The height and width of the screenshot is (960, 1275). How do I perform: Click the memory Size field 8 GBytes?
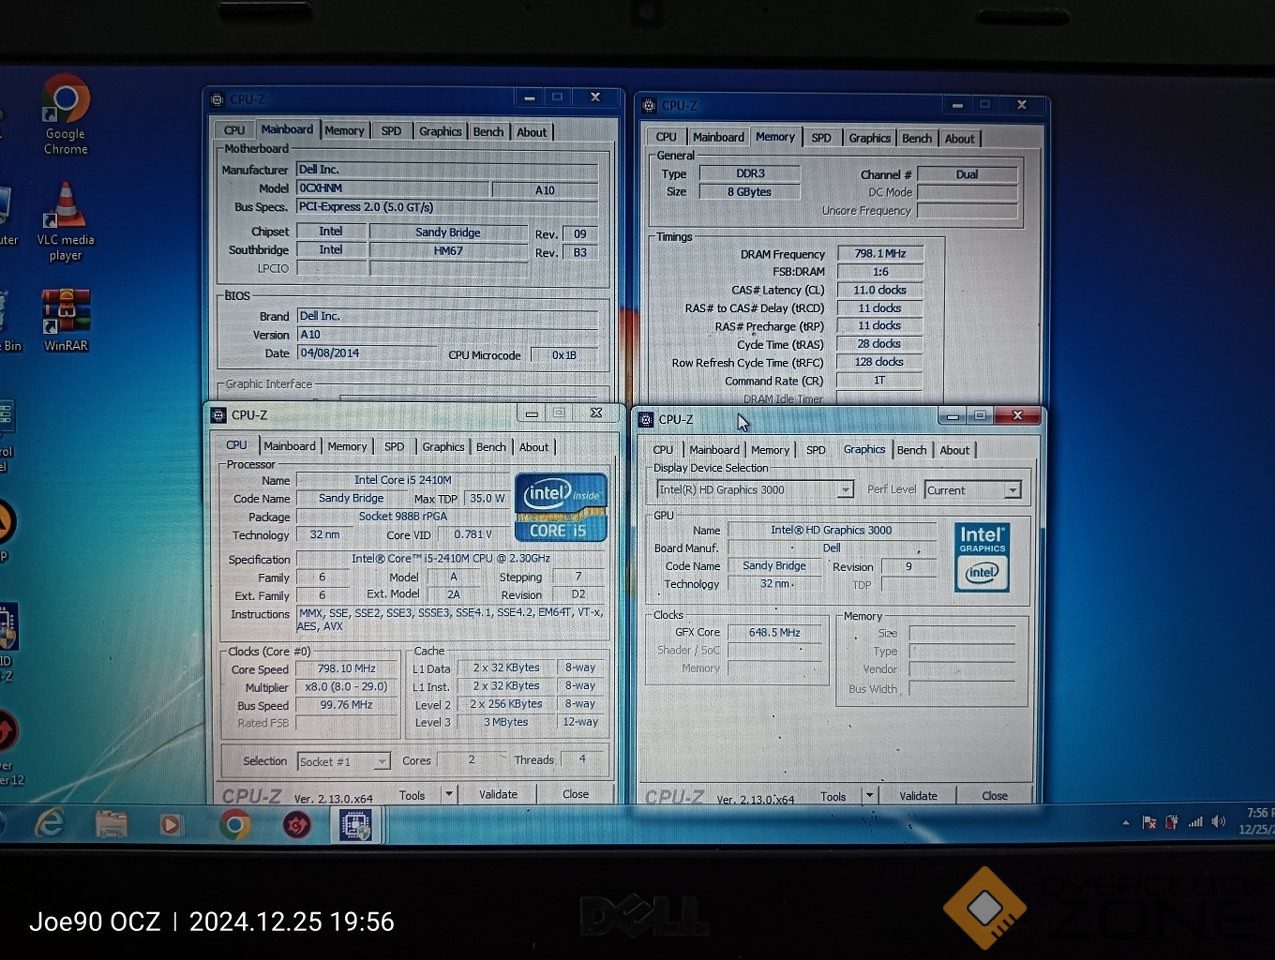point(750,192)
